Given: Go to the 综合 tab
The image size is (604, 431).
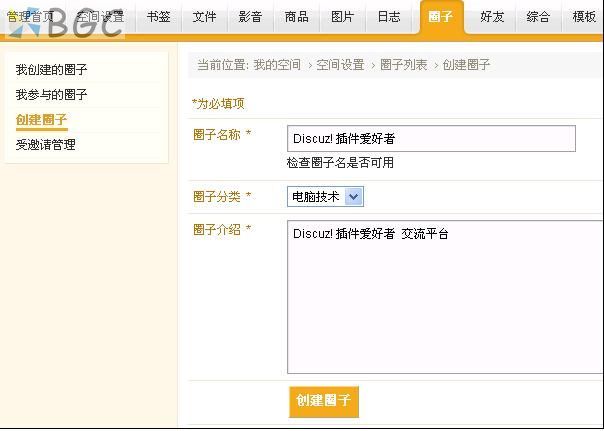Looking at the screenshot, I should 538,17.
